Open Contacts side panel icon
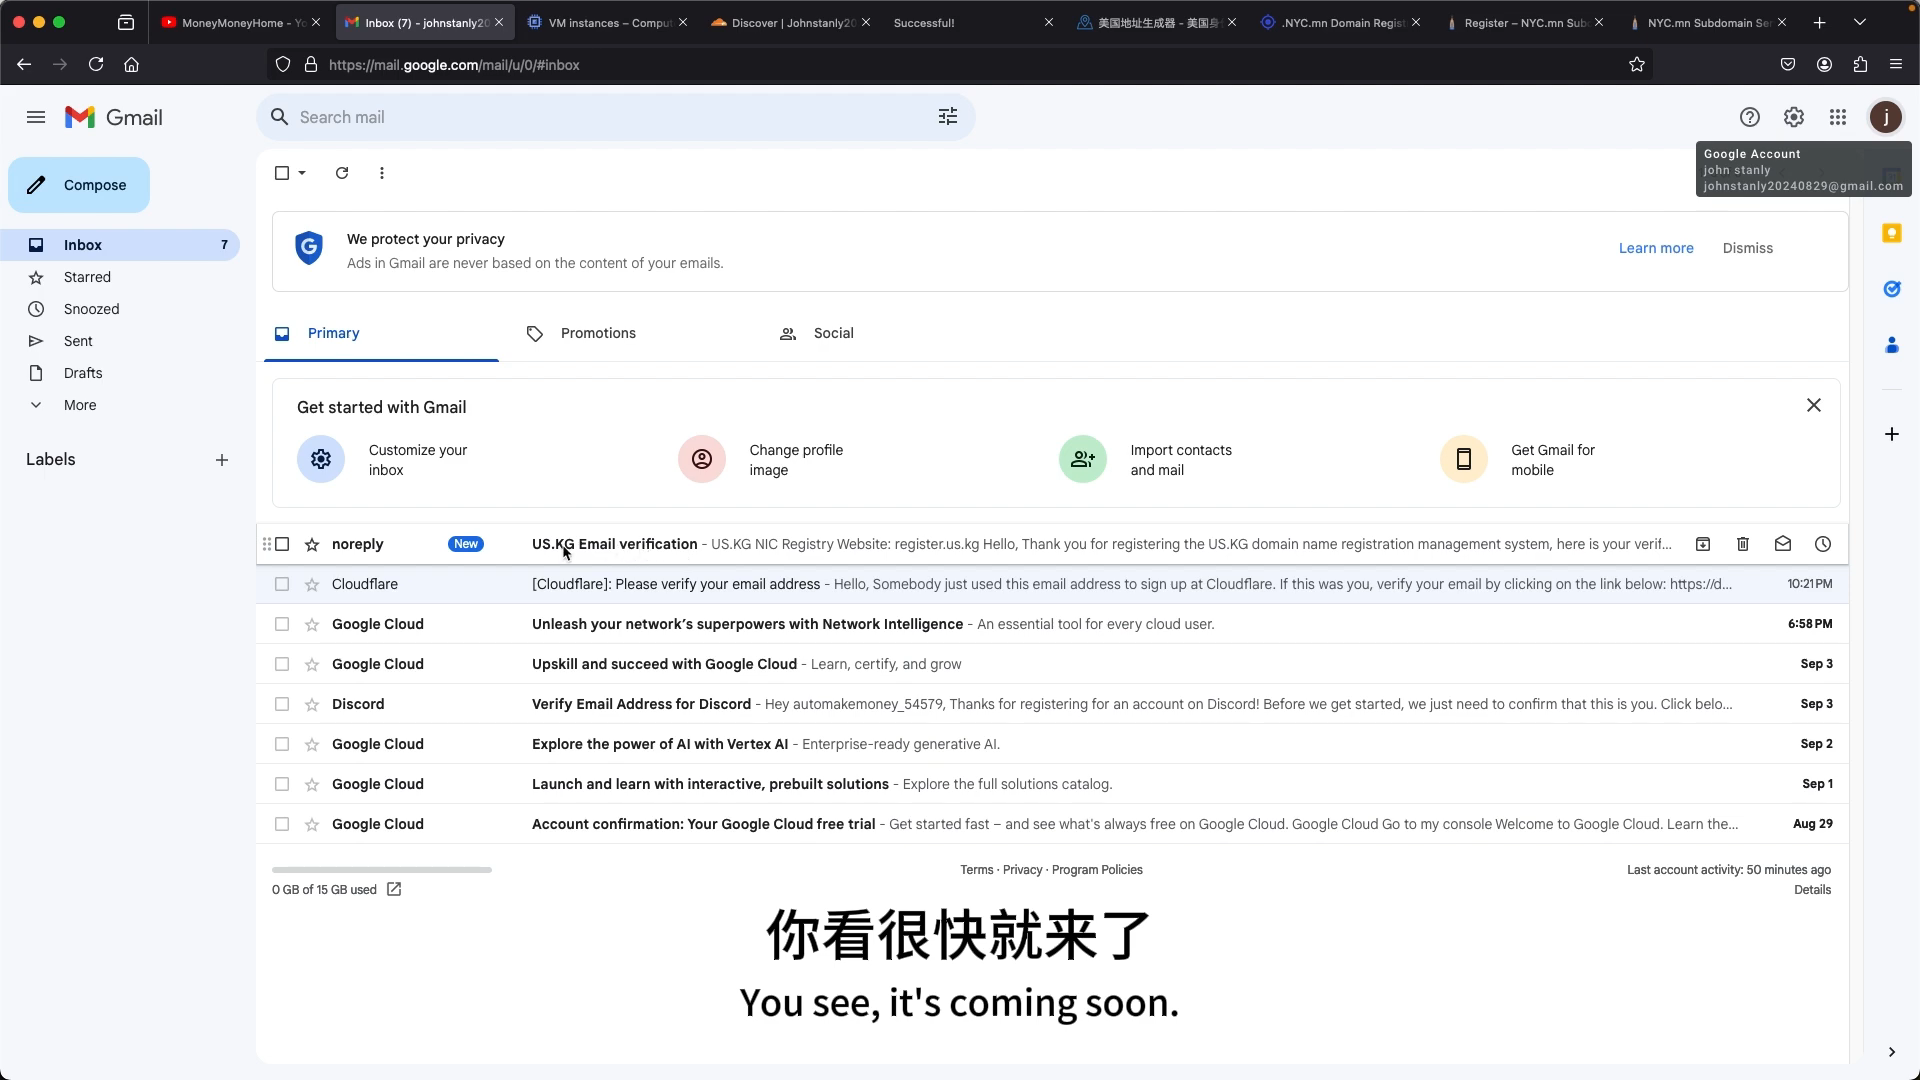This screenshot has height=1080, width=1920. click(x=1891, y=345)
